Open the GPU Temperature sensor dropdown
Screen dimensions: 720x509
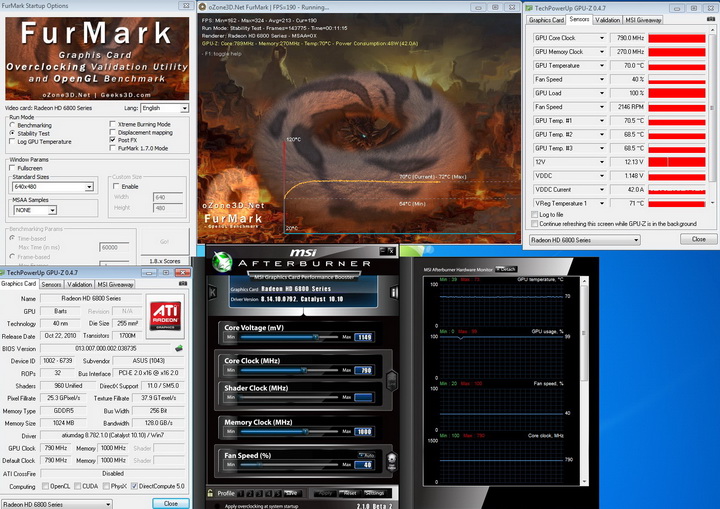[x=569, y=65]
